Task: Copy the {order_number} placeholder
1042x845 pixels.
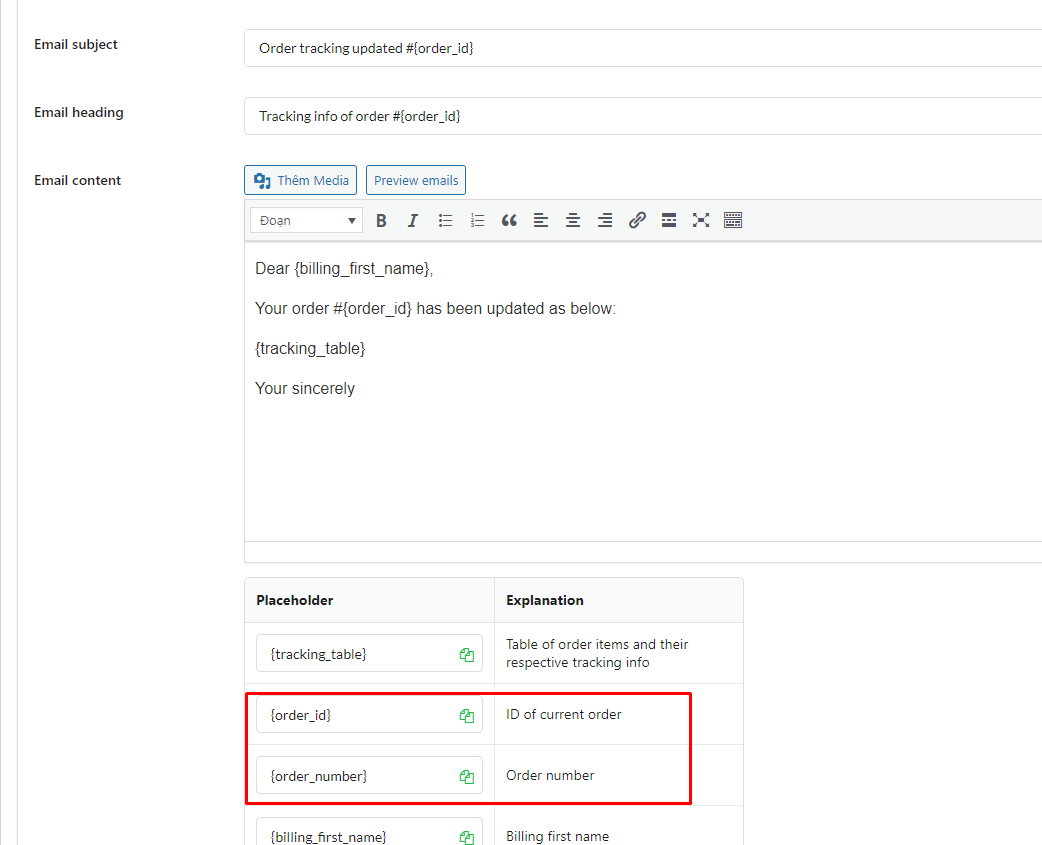Action: click(467, 777)
